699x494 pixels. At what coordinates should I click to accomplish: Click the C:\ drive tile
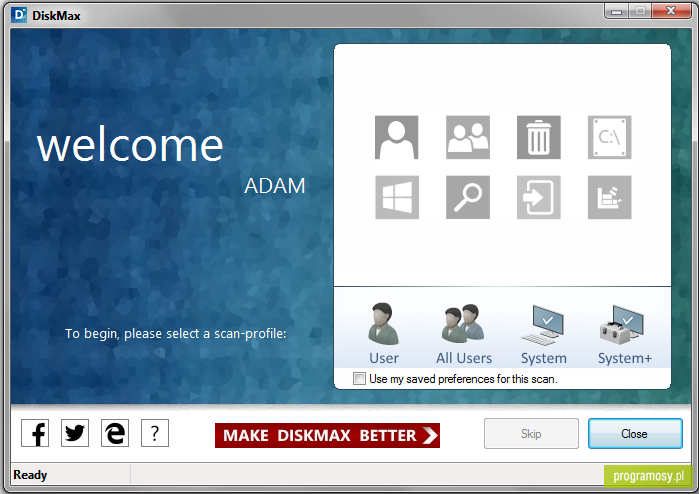(x=609, y=137)
